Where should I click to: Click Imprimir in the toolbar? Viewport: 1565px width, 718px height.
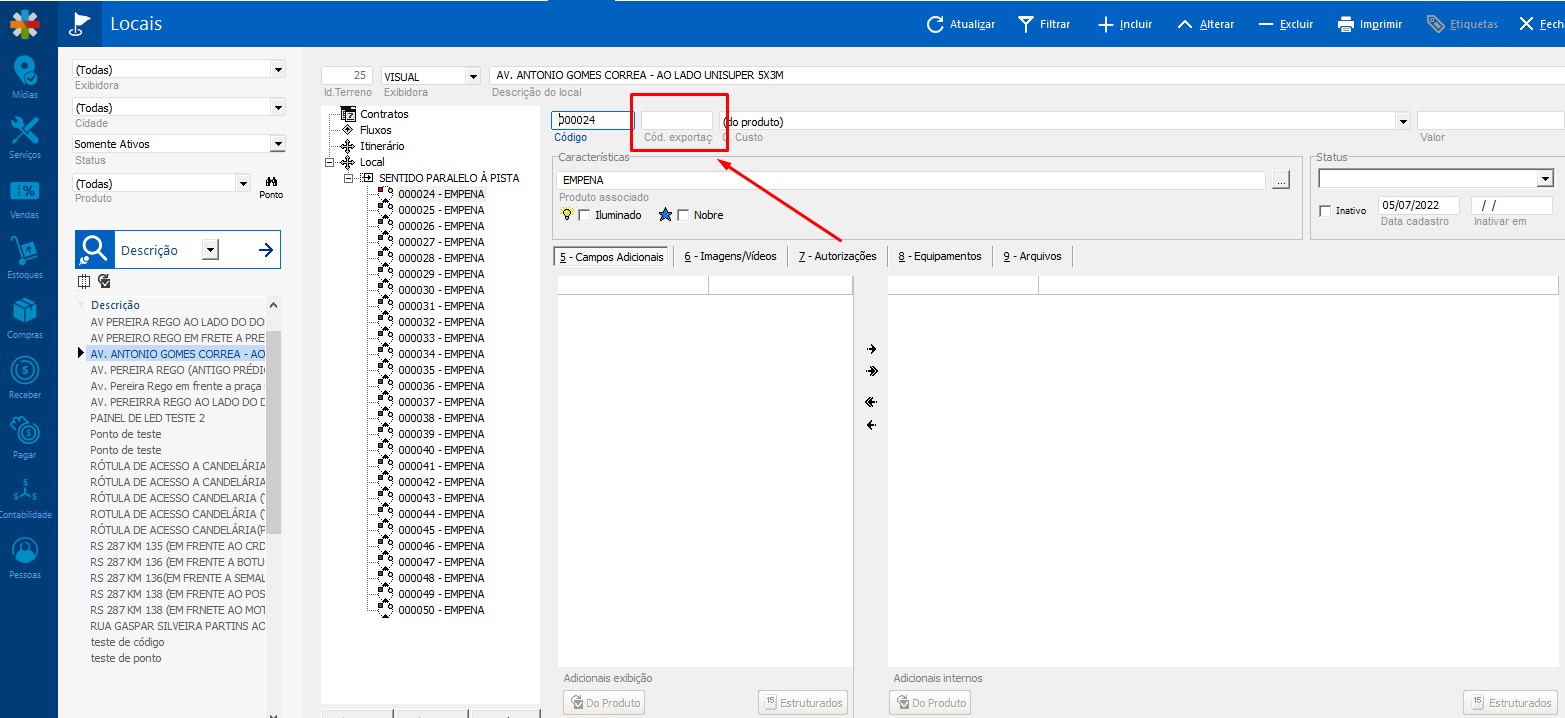tap(1370, 24)
